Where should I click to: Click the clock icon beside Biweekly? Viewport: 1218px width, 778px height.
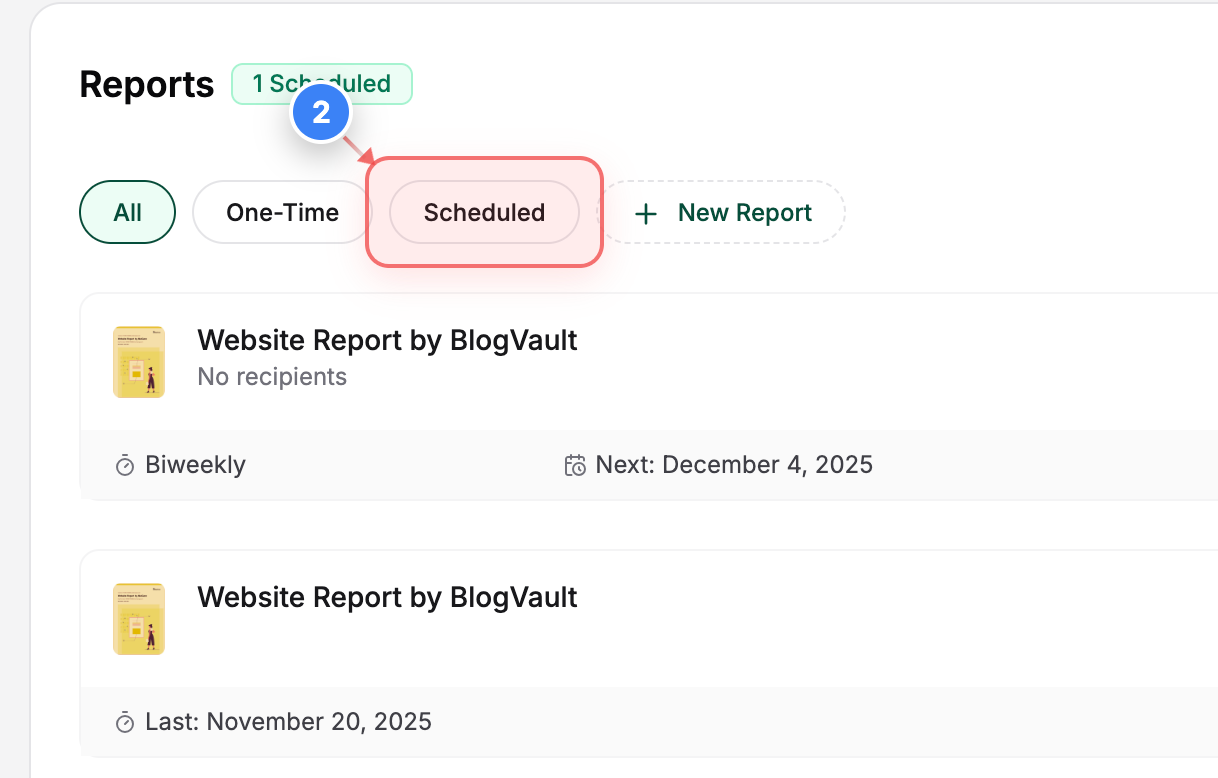pos(124,465)
